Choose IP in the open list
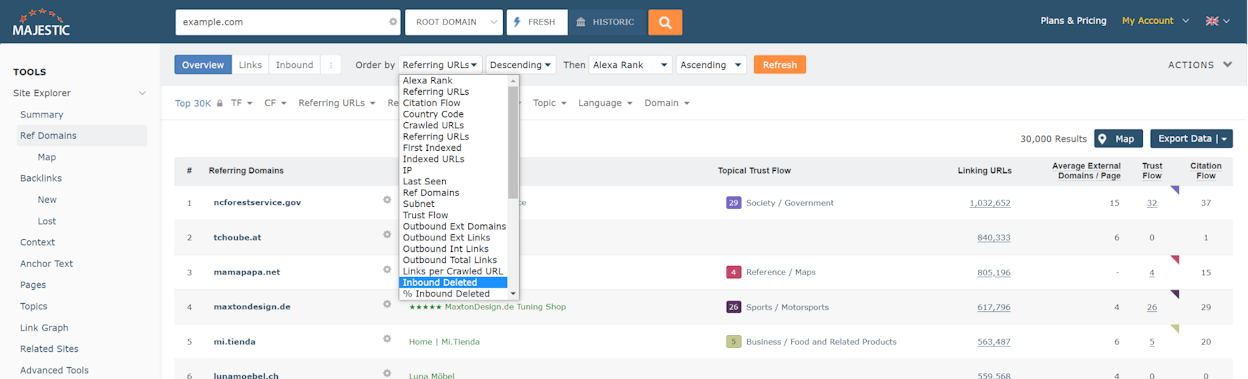1248x379 pixels. [x=454, y=170]
